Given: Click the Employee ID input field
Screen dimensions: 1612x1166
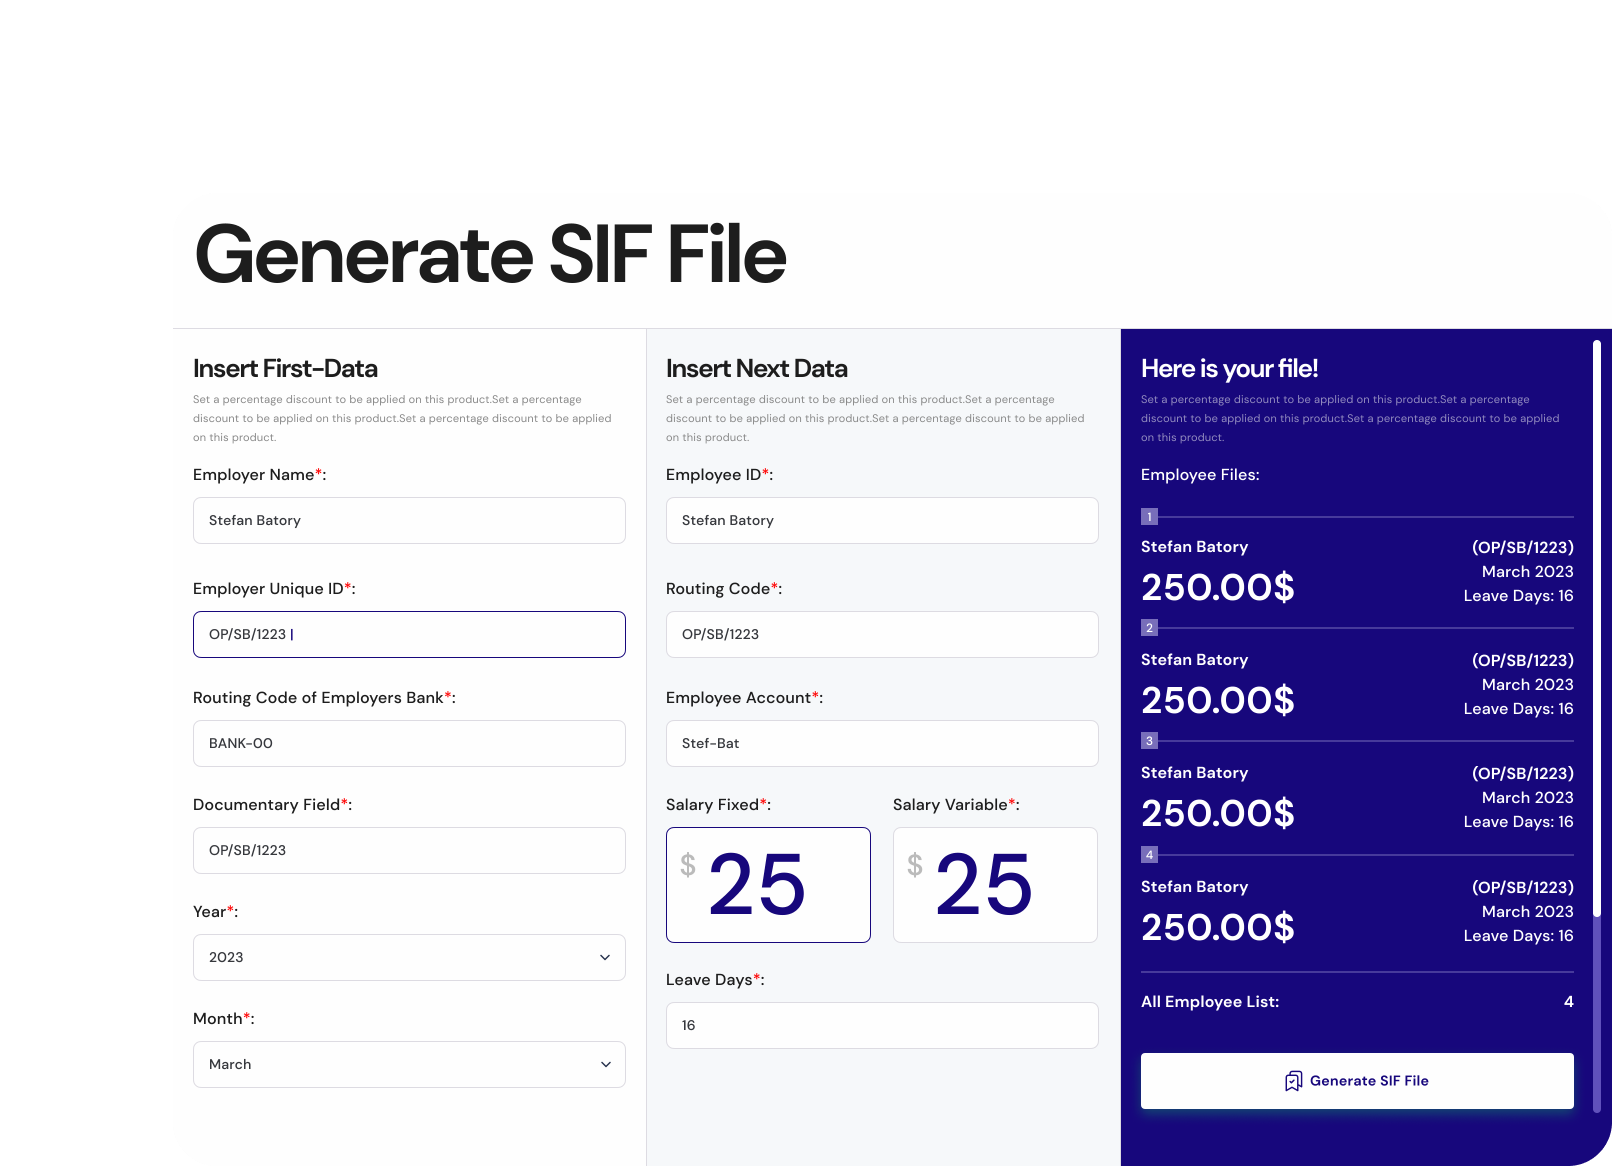Looking at the screenshot, I should click(x=882, y=520).
